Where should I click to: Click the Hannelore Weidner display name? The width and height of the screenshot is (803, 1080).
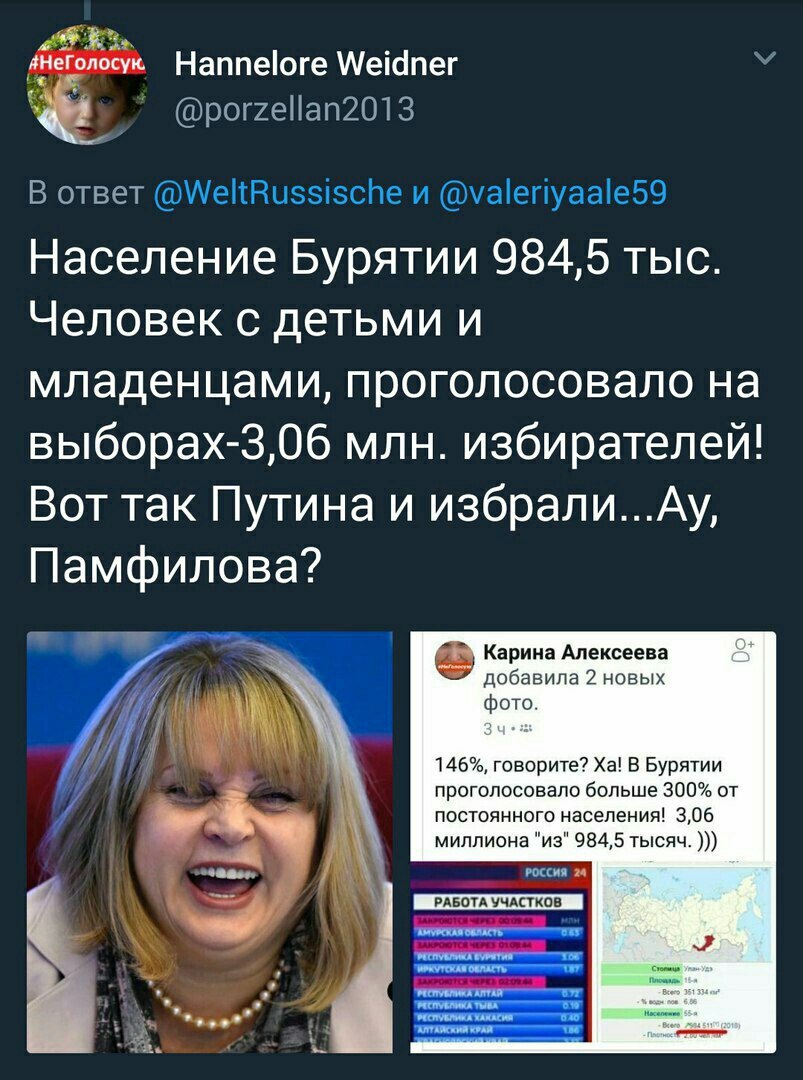(x=316, y=65)
